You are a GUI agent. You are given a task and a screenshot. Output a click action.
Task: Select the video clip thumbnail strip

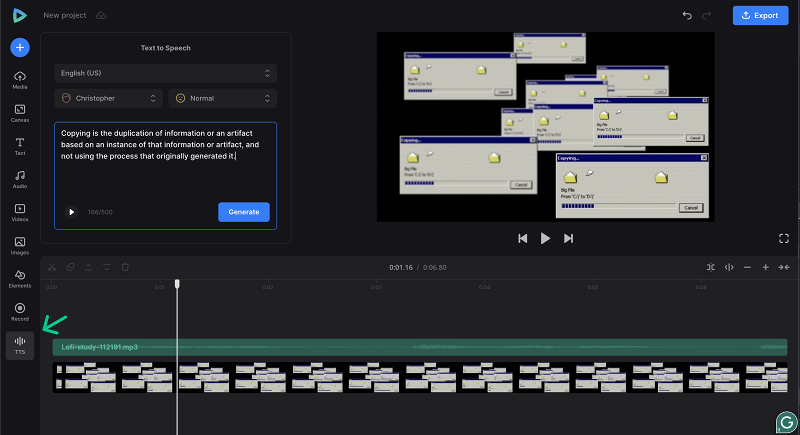420,377
